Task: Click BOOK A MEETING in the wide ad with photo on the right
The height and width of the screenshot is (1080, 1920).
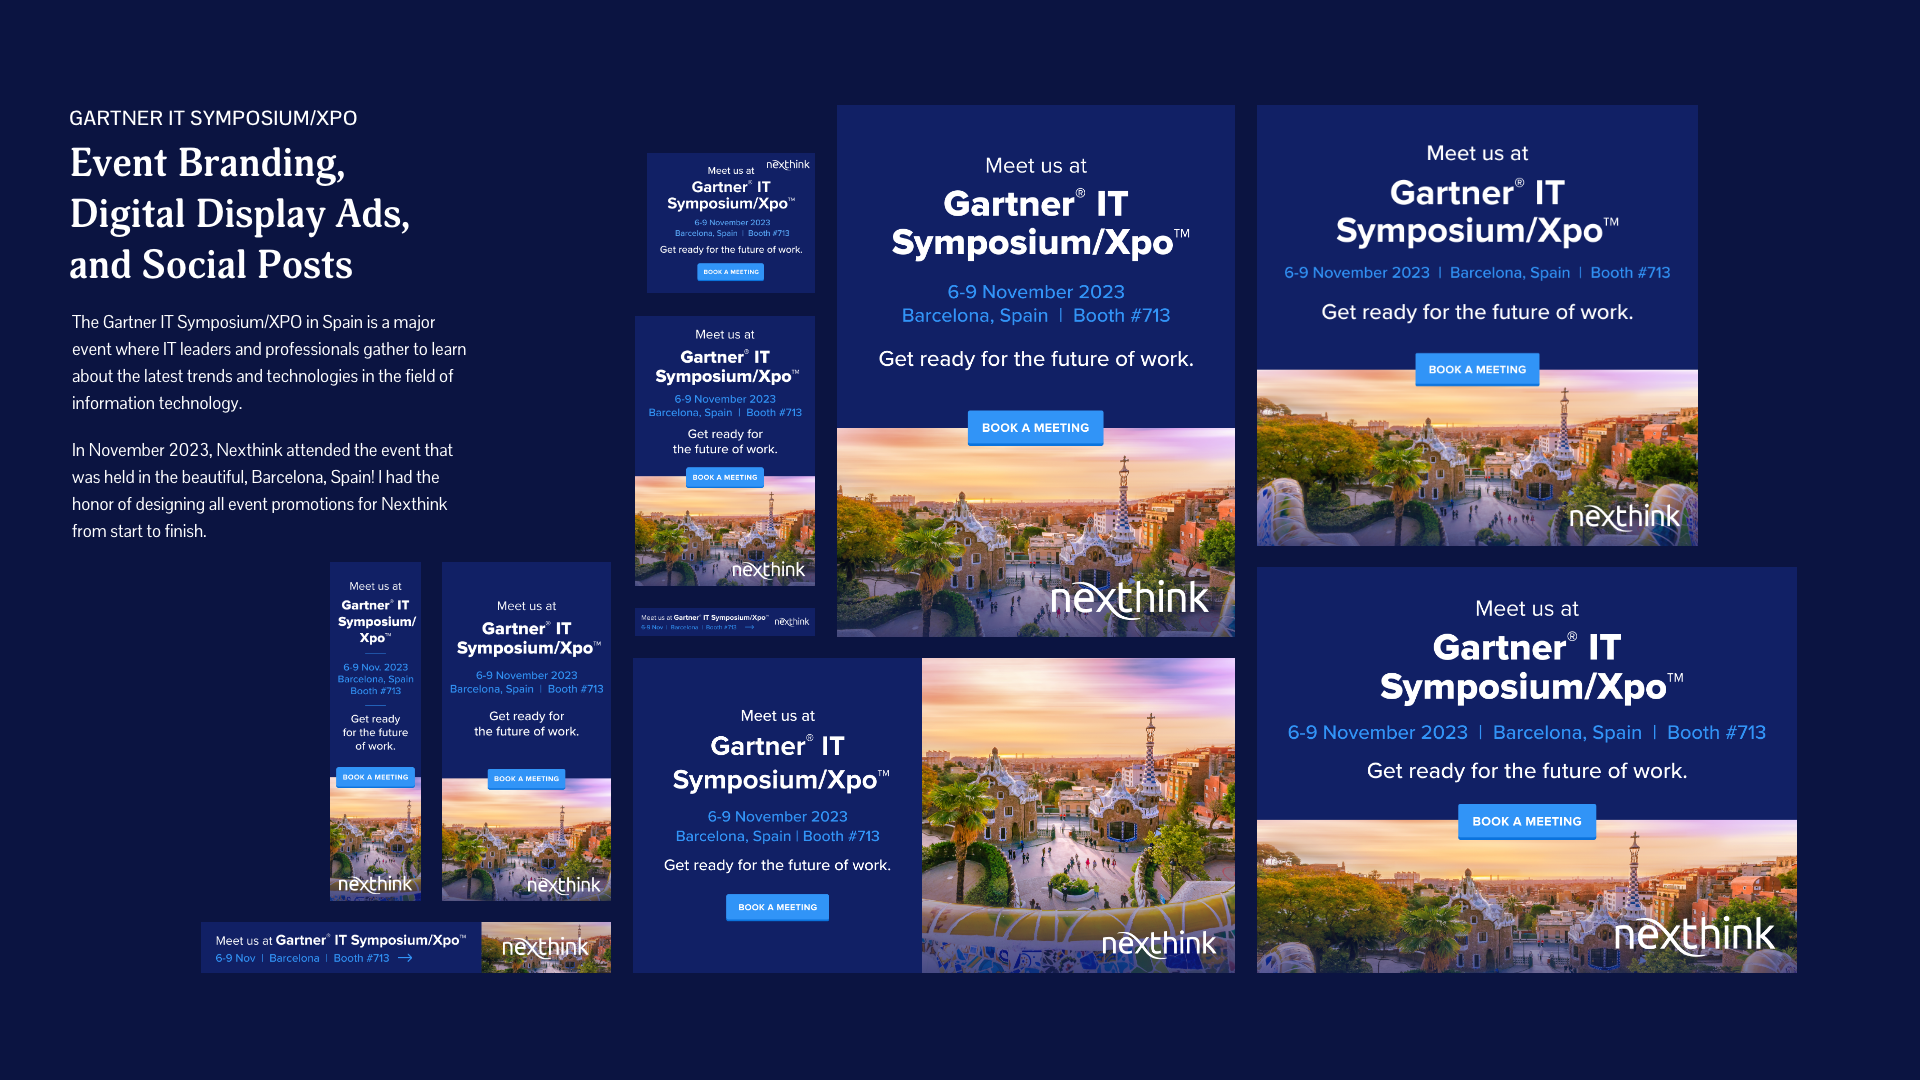Action: [x=777, y=908]
